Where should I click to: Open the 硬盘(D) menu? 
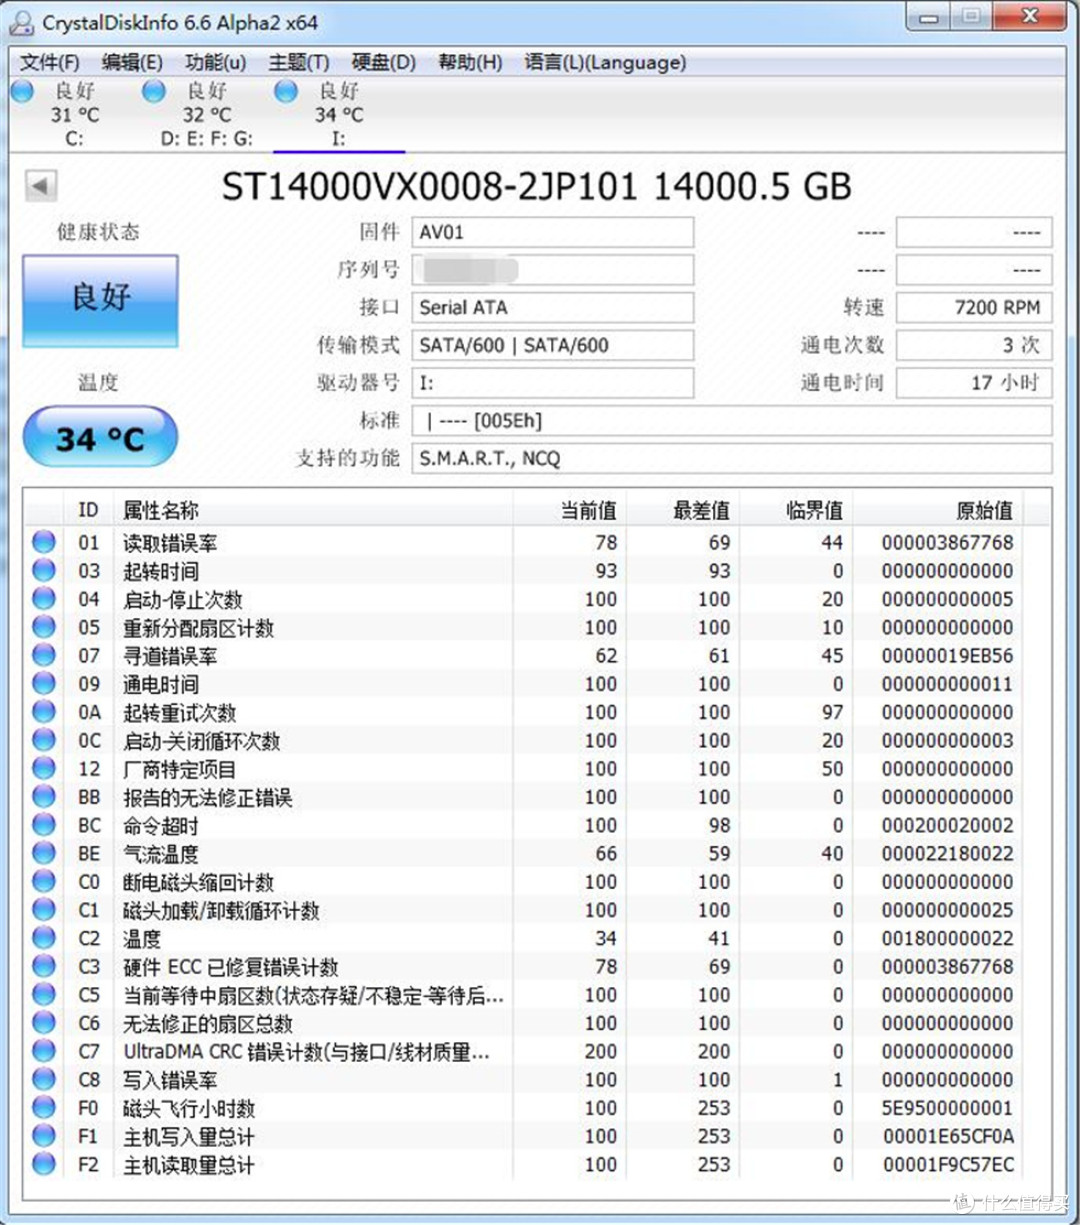coord(383,62)
